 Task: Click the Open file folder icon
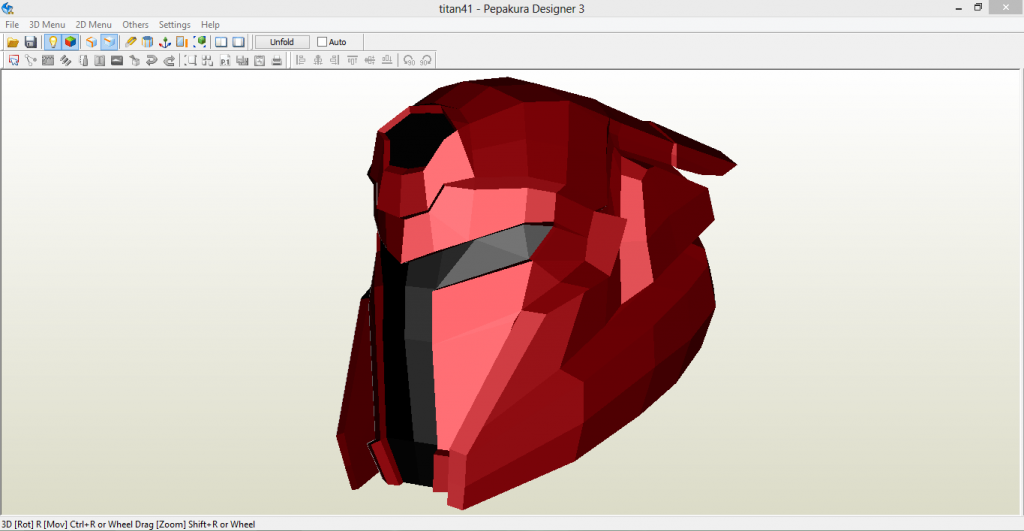[13, 42]
